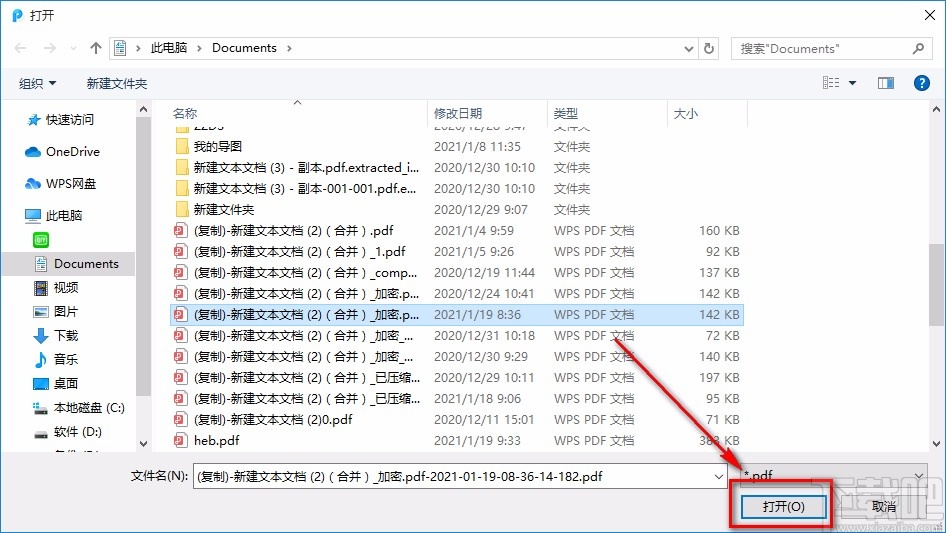
Task: Select the (合并)_1.pdf file
Action: click(457, 252)
